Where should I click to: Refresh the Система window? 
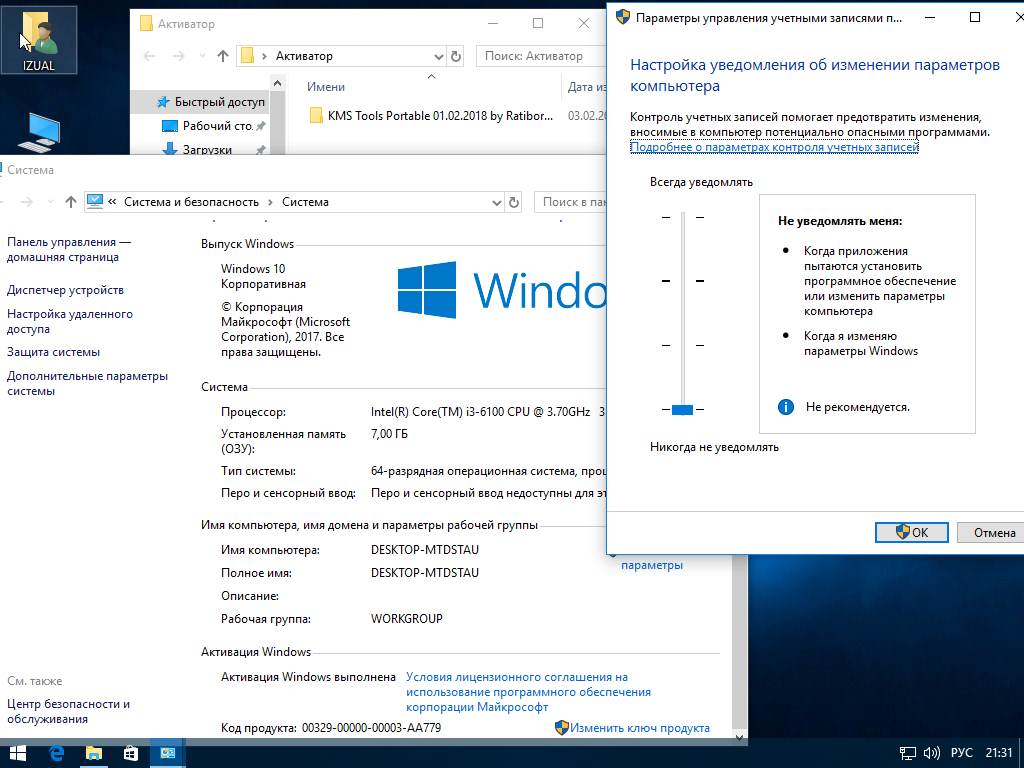(514, 202)
